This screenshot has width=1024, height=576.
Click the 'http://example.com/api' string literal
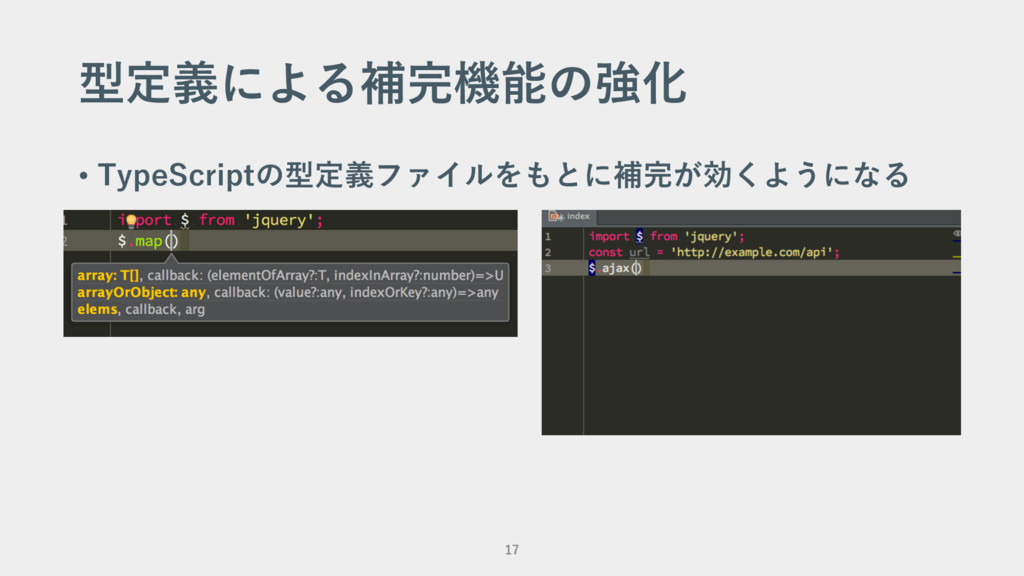[x=752, y=252]
